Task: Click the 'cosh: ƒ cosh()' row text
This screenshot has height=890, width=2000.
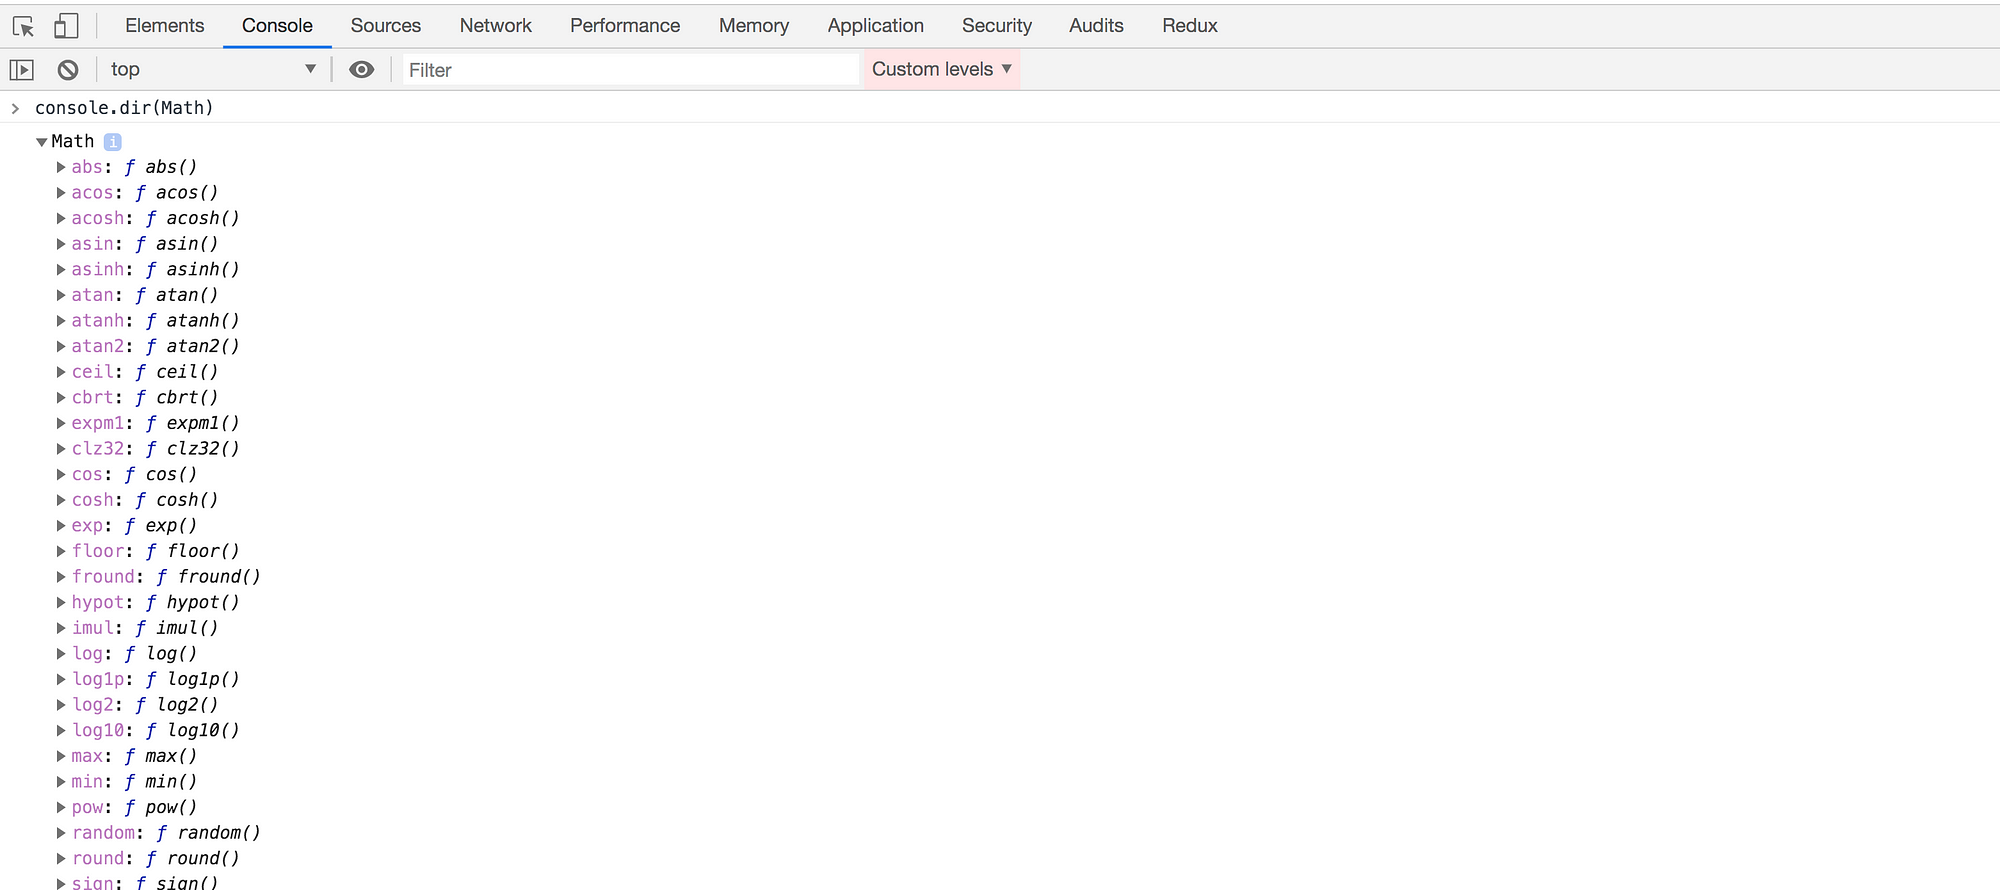Action: pos(145,500)
